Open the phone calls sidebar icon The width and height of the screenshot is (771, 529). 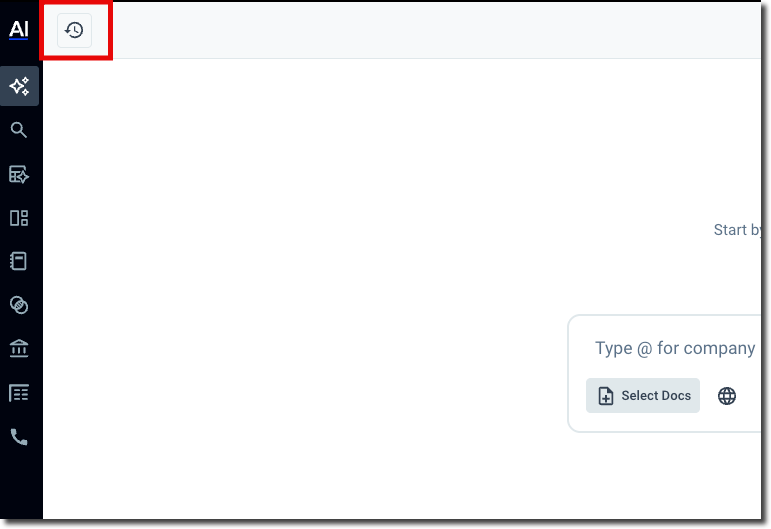click(x=19, y=437)
